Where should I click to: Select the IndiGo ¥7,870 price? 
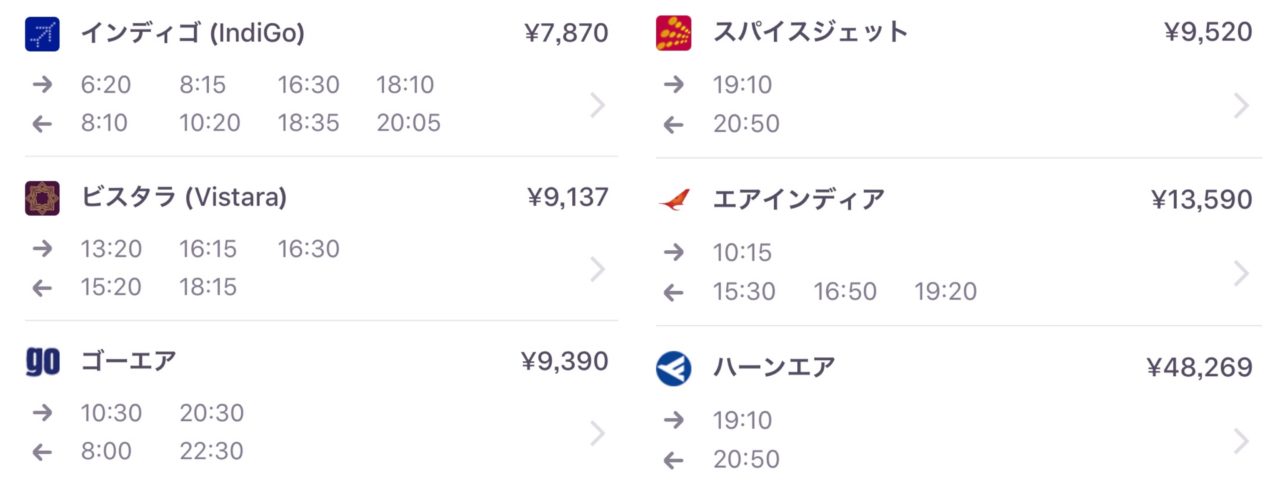click(566, 34)
